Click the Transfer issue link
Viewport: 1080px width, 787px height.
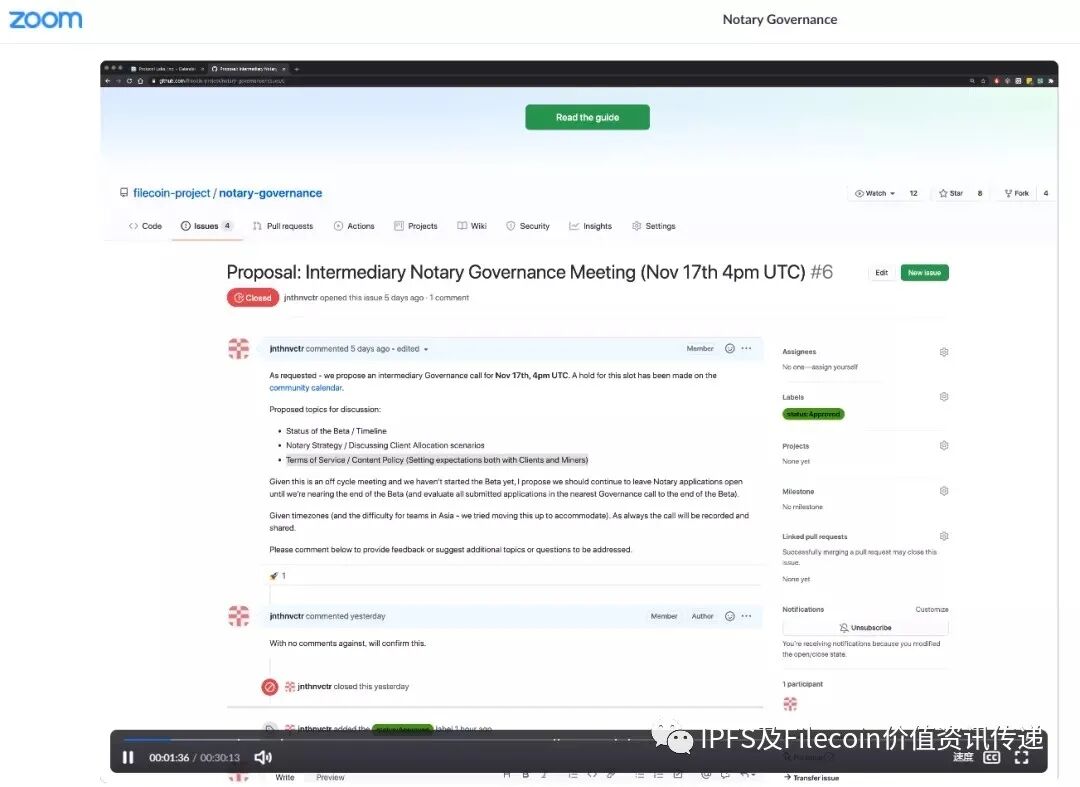811,777
